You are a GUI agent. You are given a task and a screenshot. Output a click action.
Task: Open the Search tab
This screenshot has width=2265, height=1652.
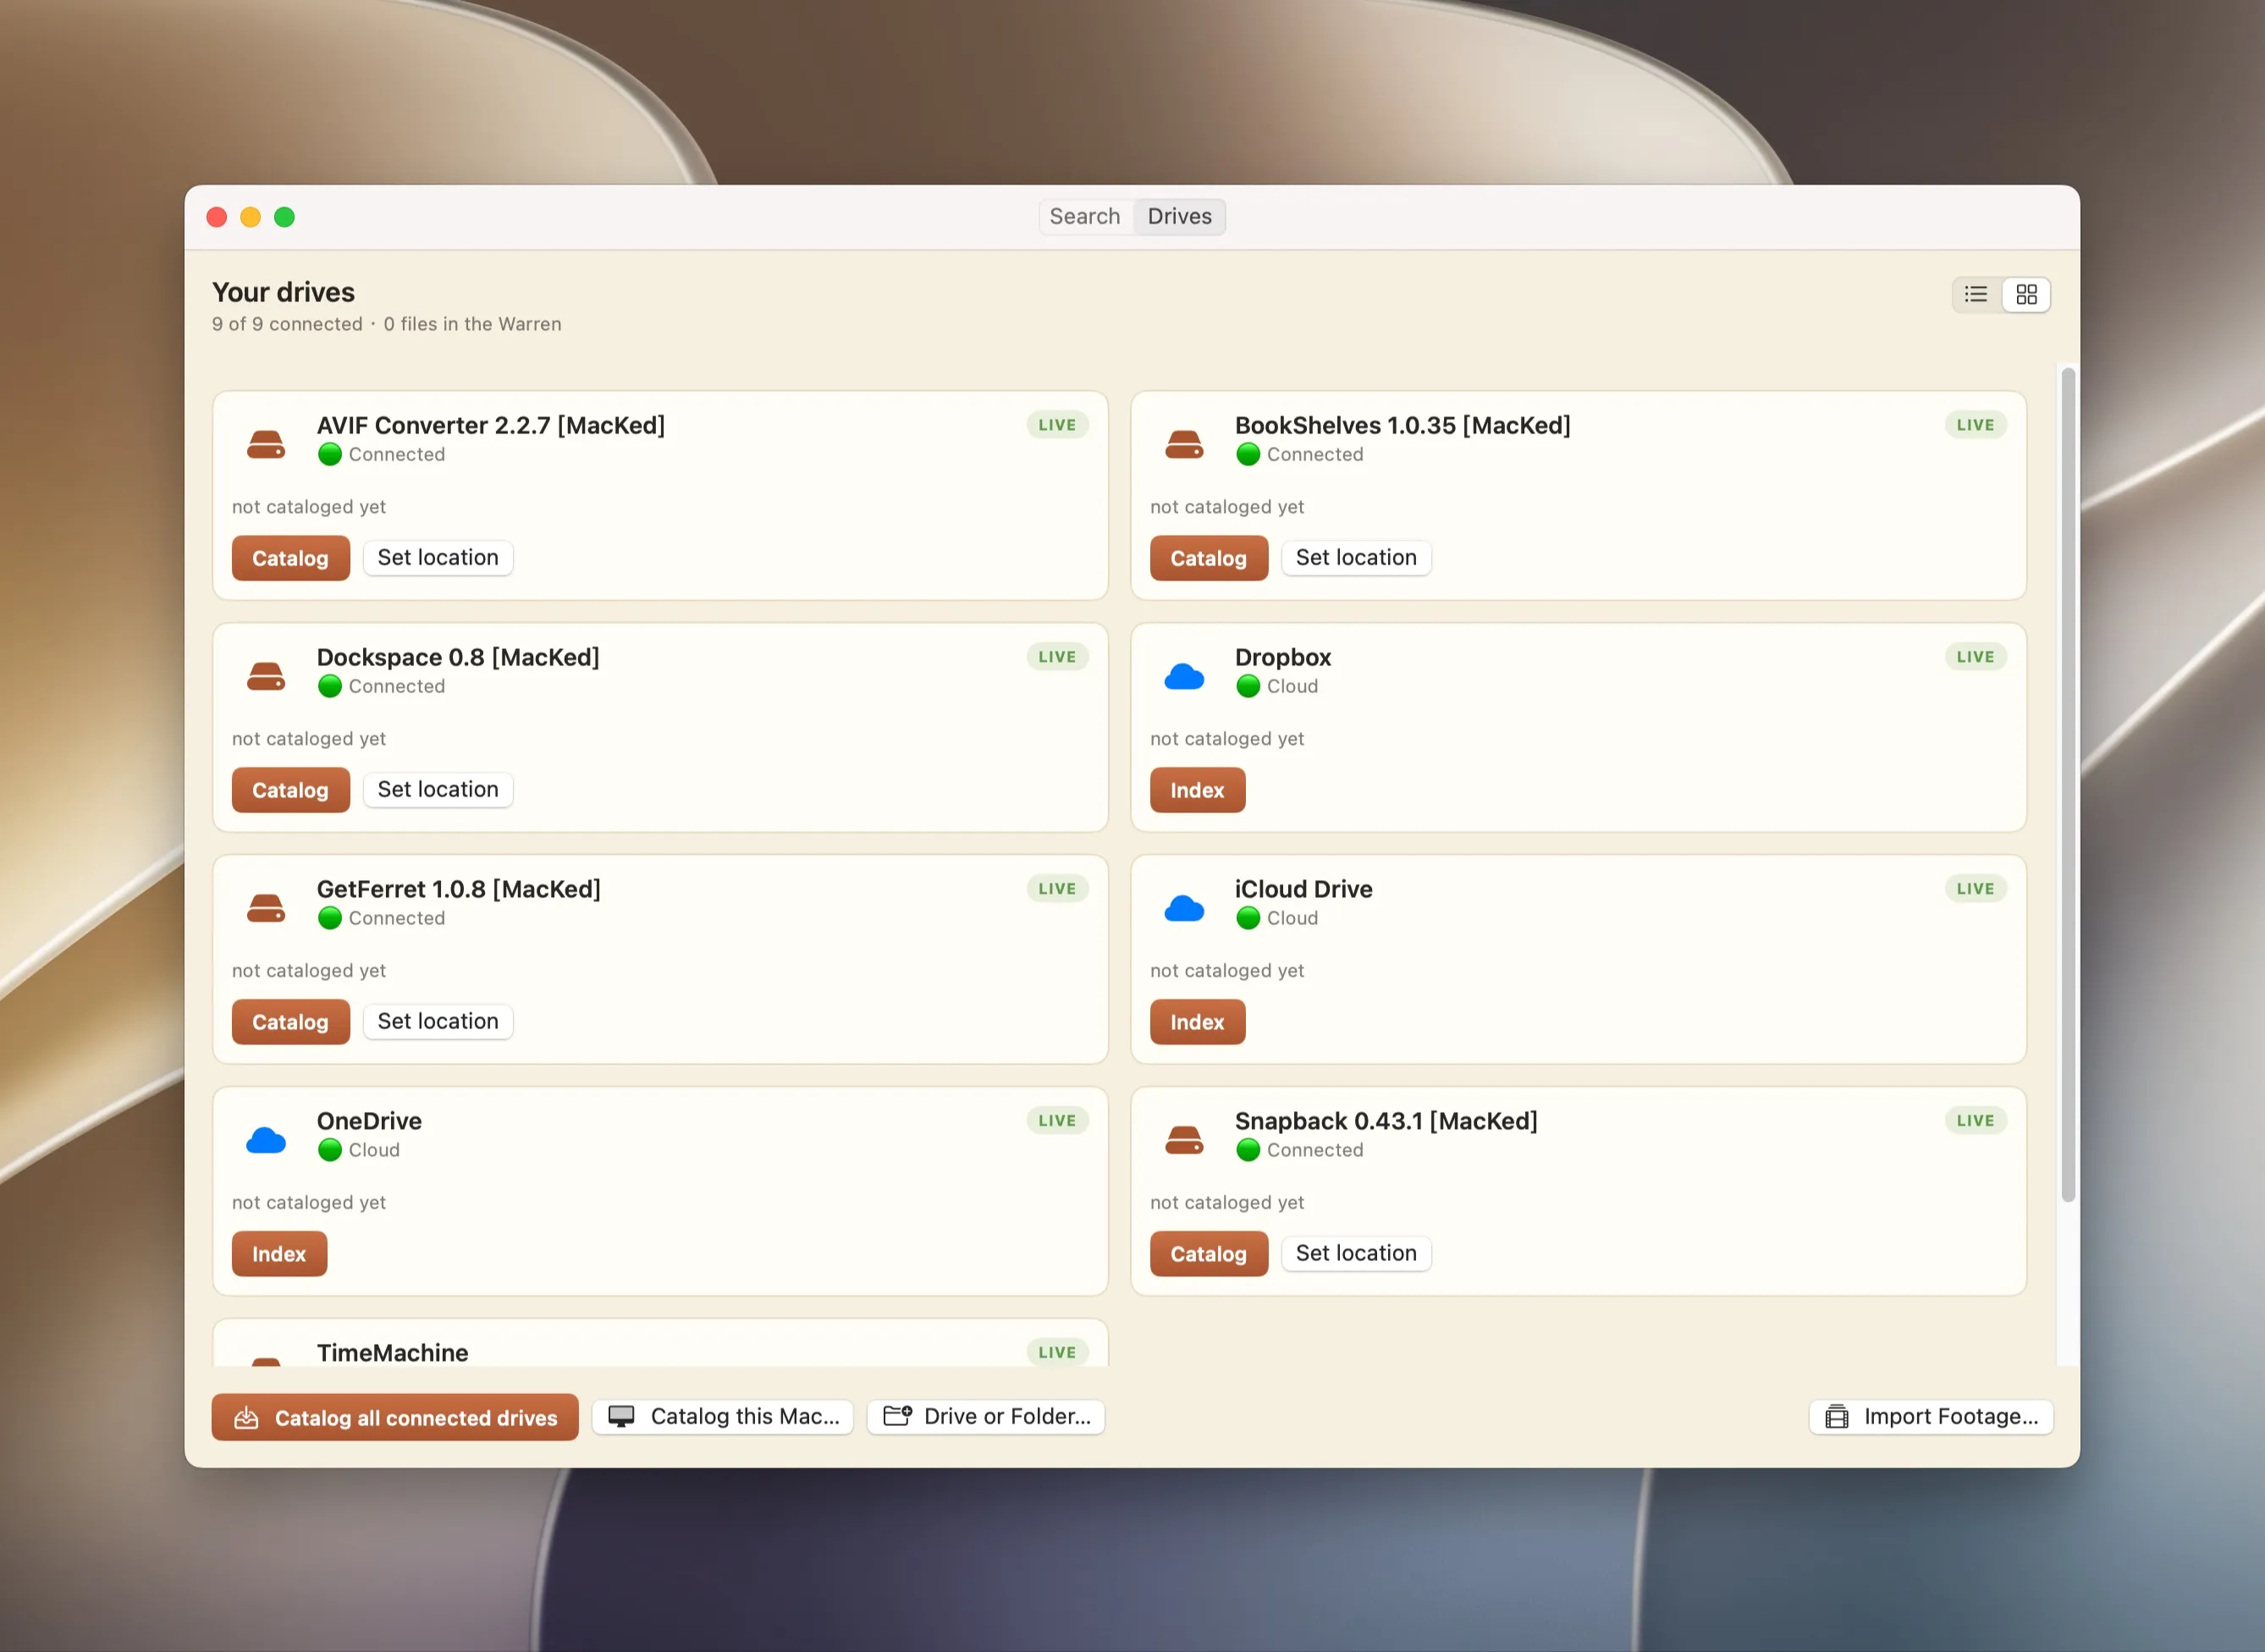pos(1084,216)
